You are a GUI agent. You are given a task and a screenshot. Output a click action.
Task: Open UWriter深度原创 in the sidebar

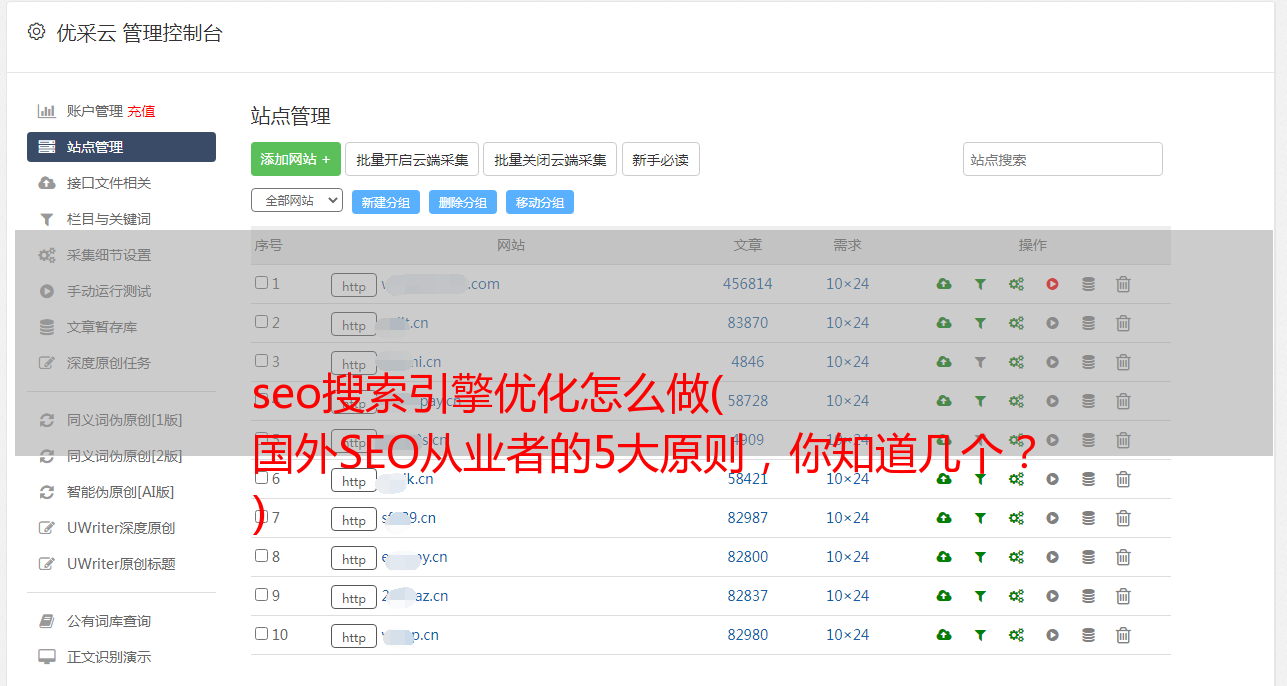pyautogui.click(x=121, y=528)
